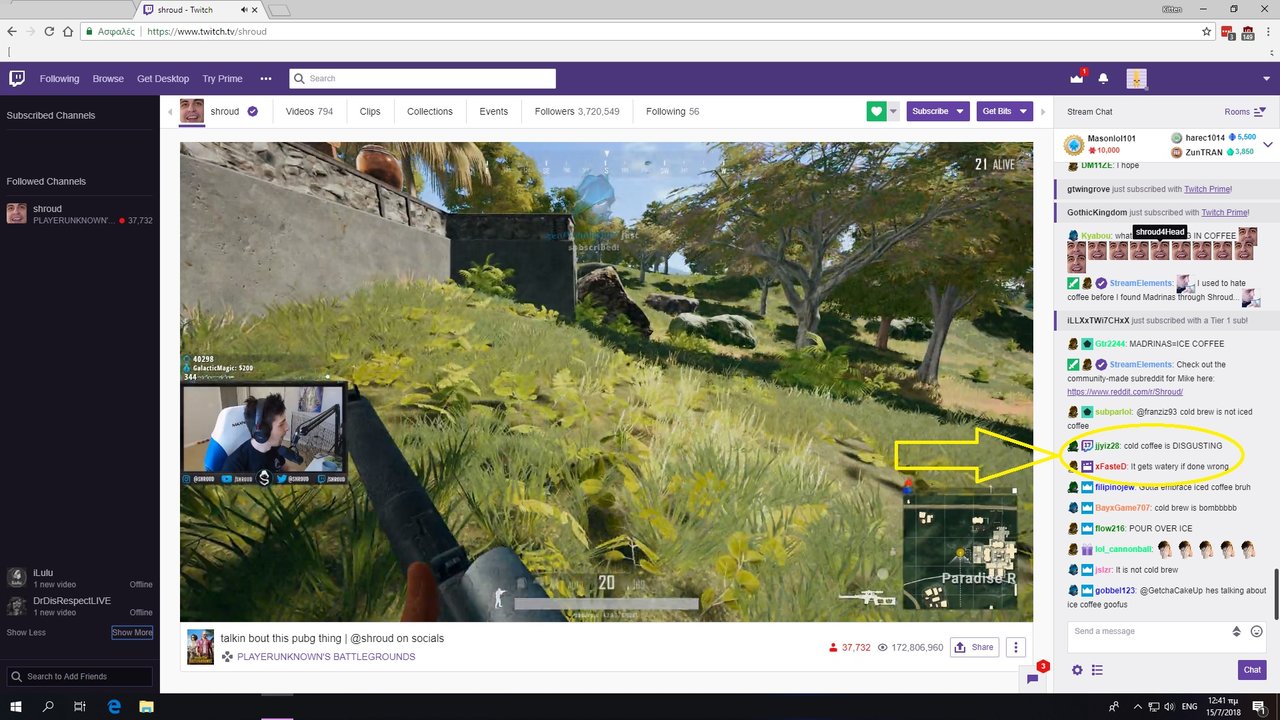Open the Browse page

[x=108, y=79]
